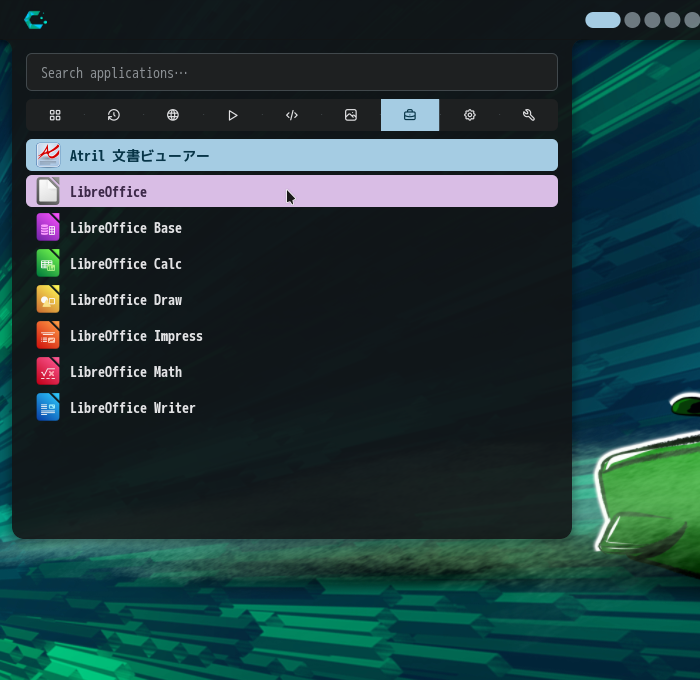Switch to the Internet globe category

(173, 115)
